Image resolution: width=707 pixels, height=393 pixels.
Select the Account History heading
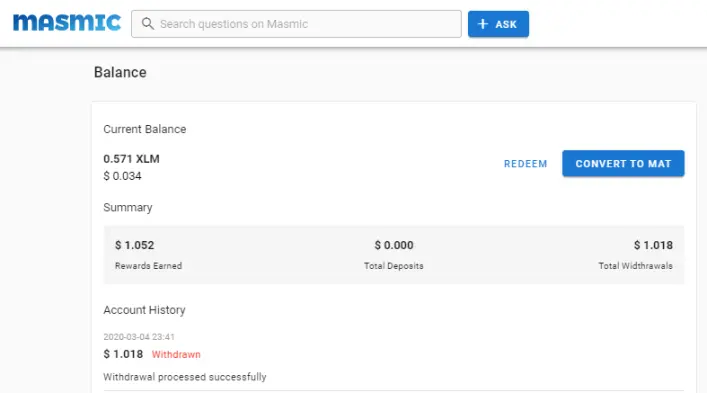(x=144, y=310)
